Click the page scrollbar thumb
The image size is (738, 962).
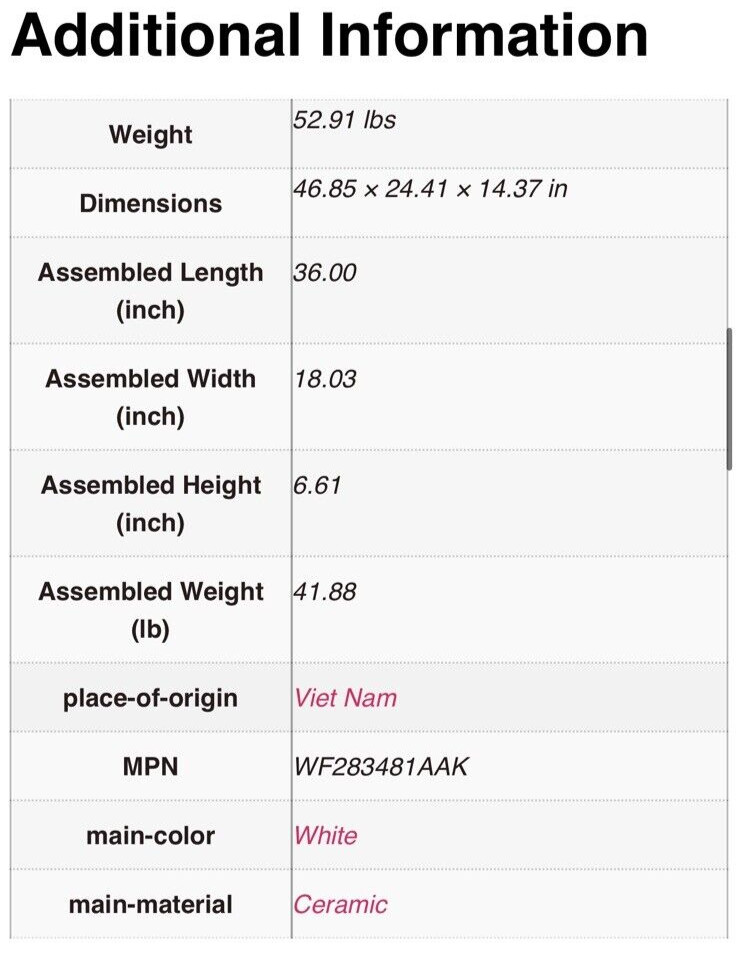click(x=729, y=399)
